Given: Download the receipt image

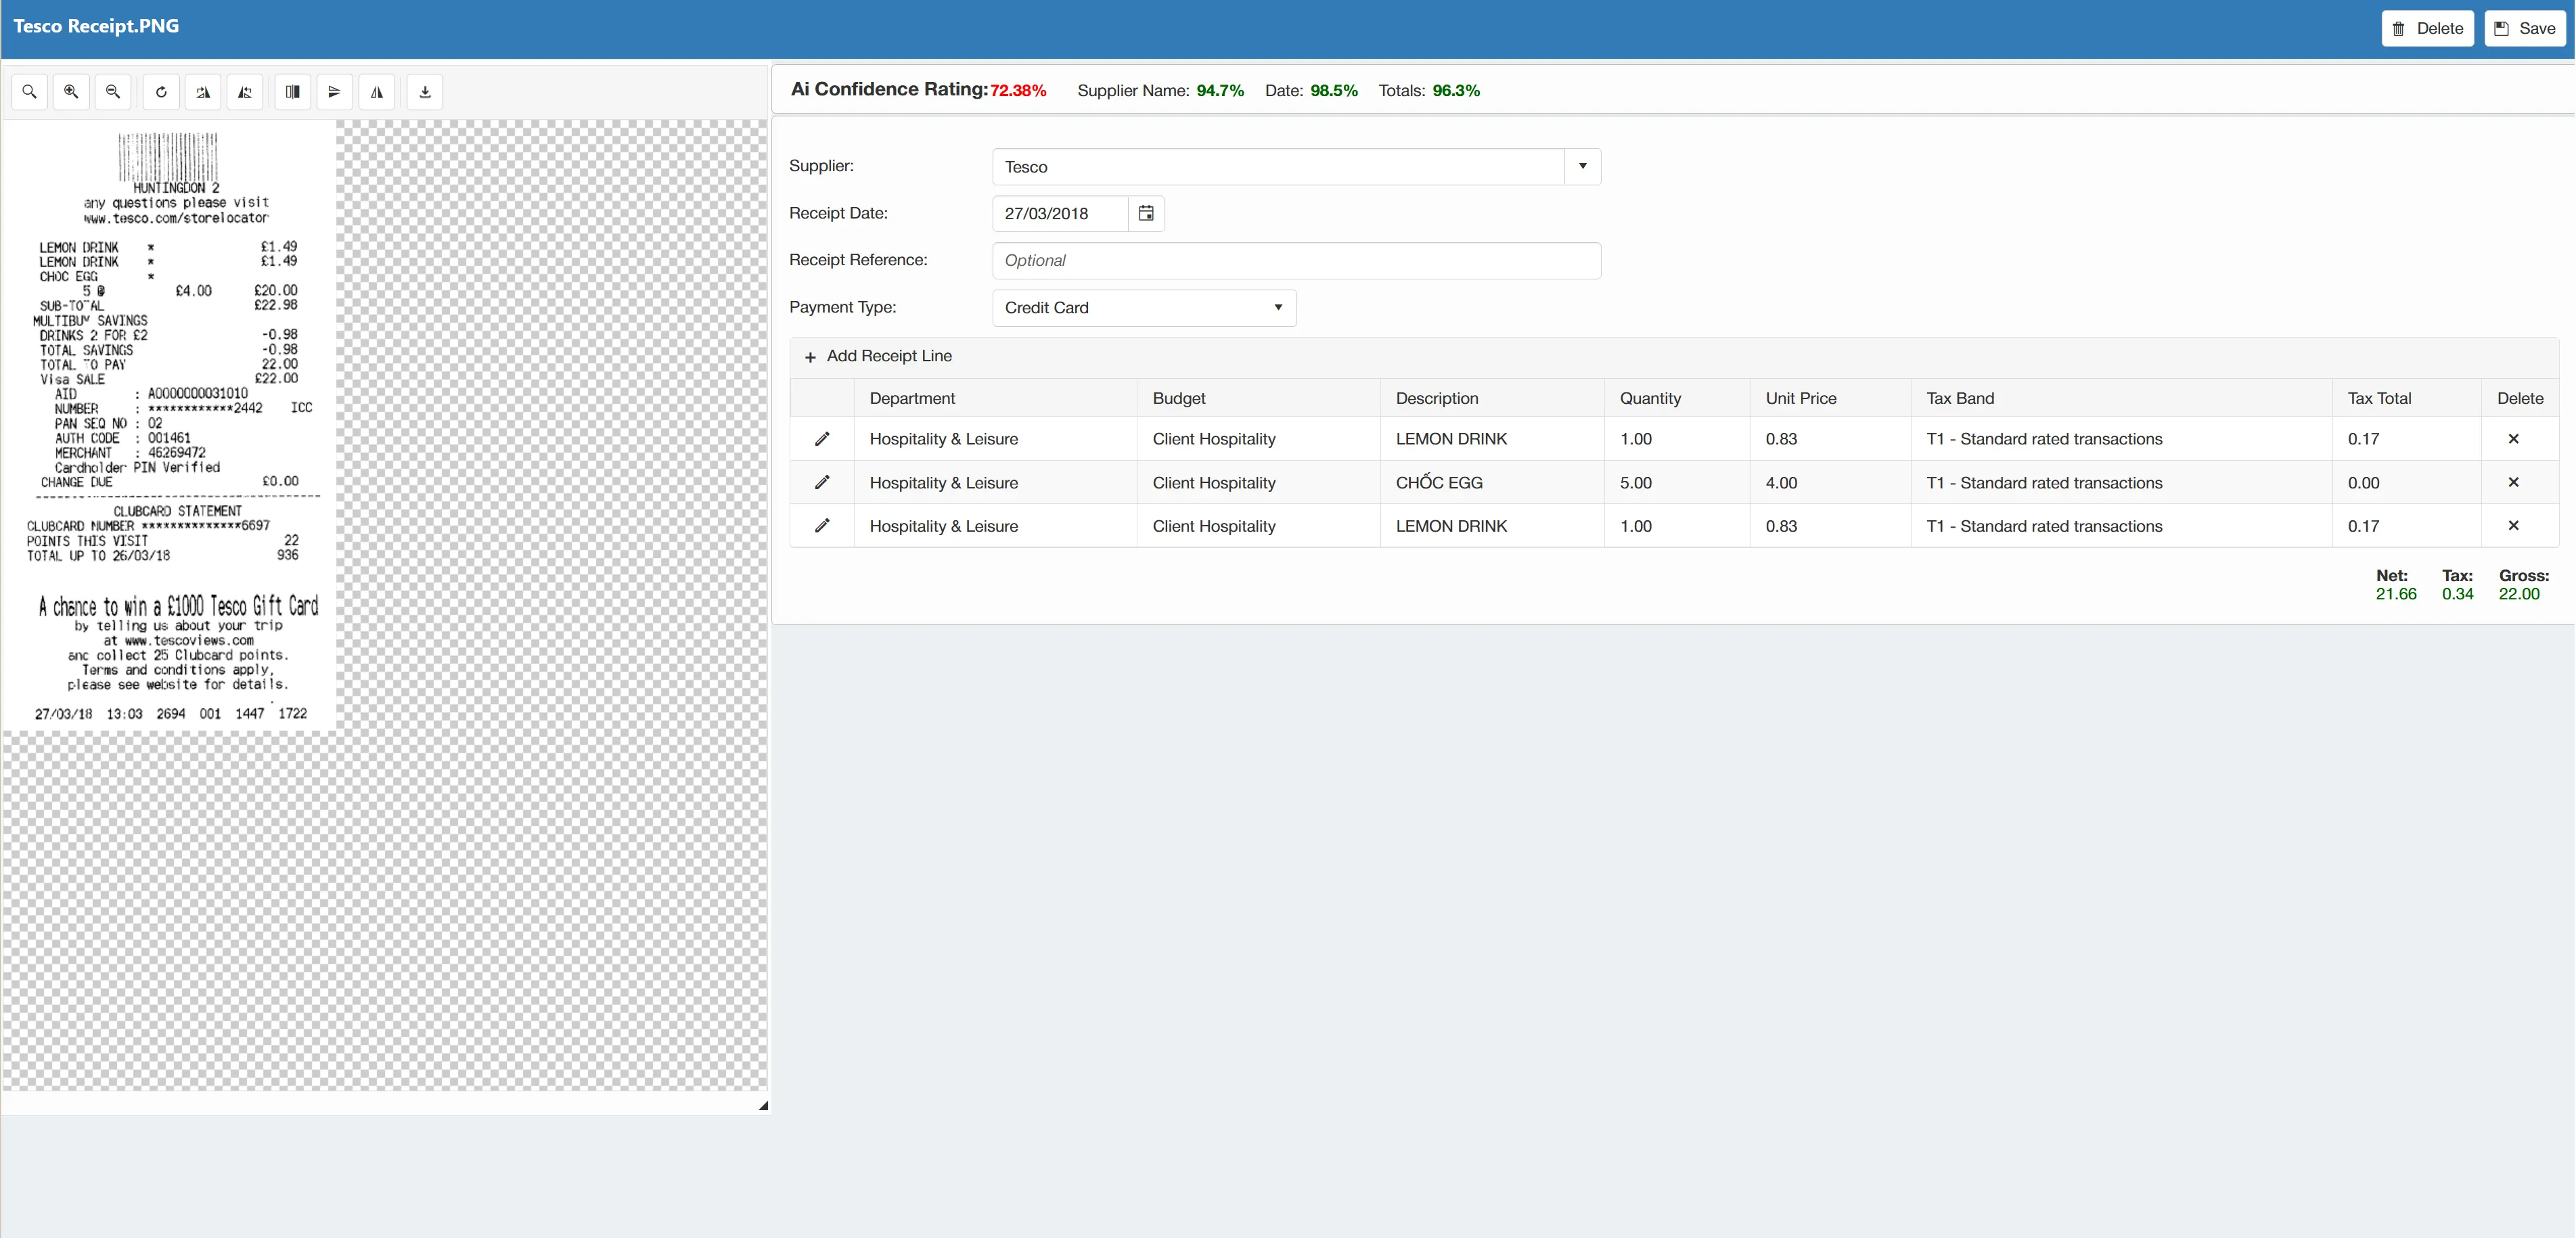Looking at the screenshot, I should pos(425,92).
